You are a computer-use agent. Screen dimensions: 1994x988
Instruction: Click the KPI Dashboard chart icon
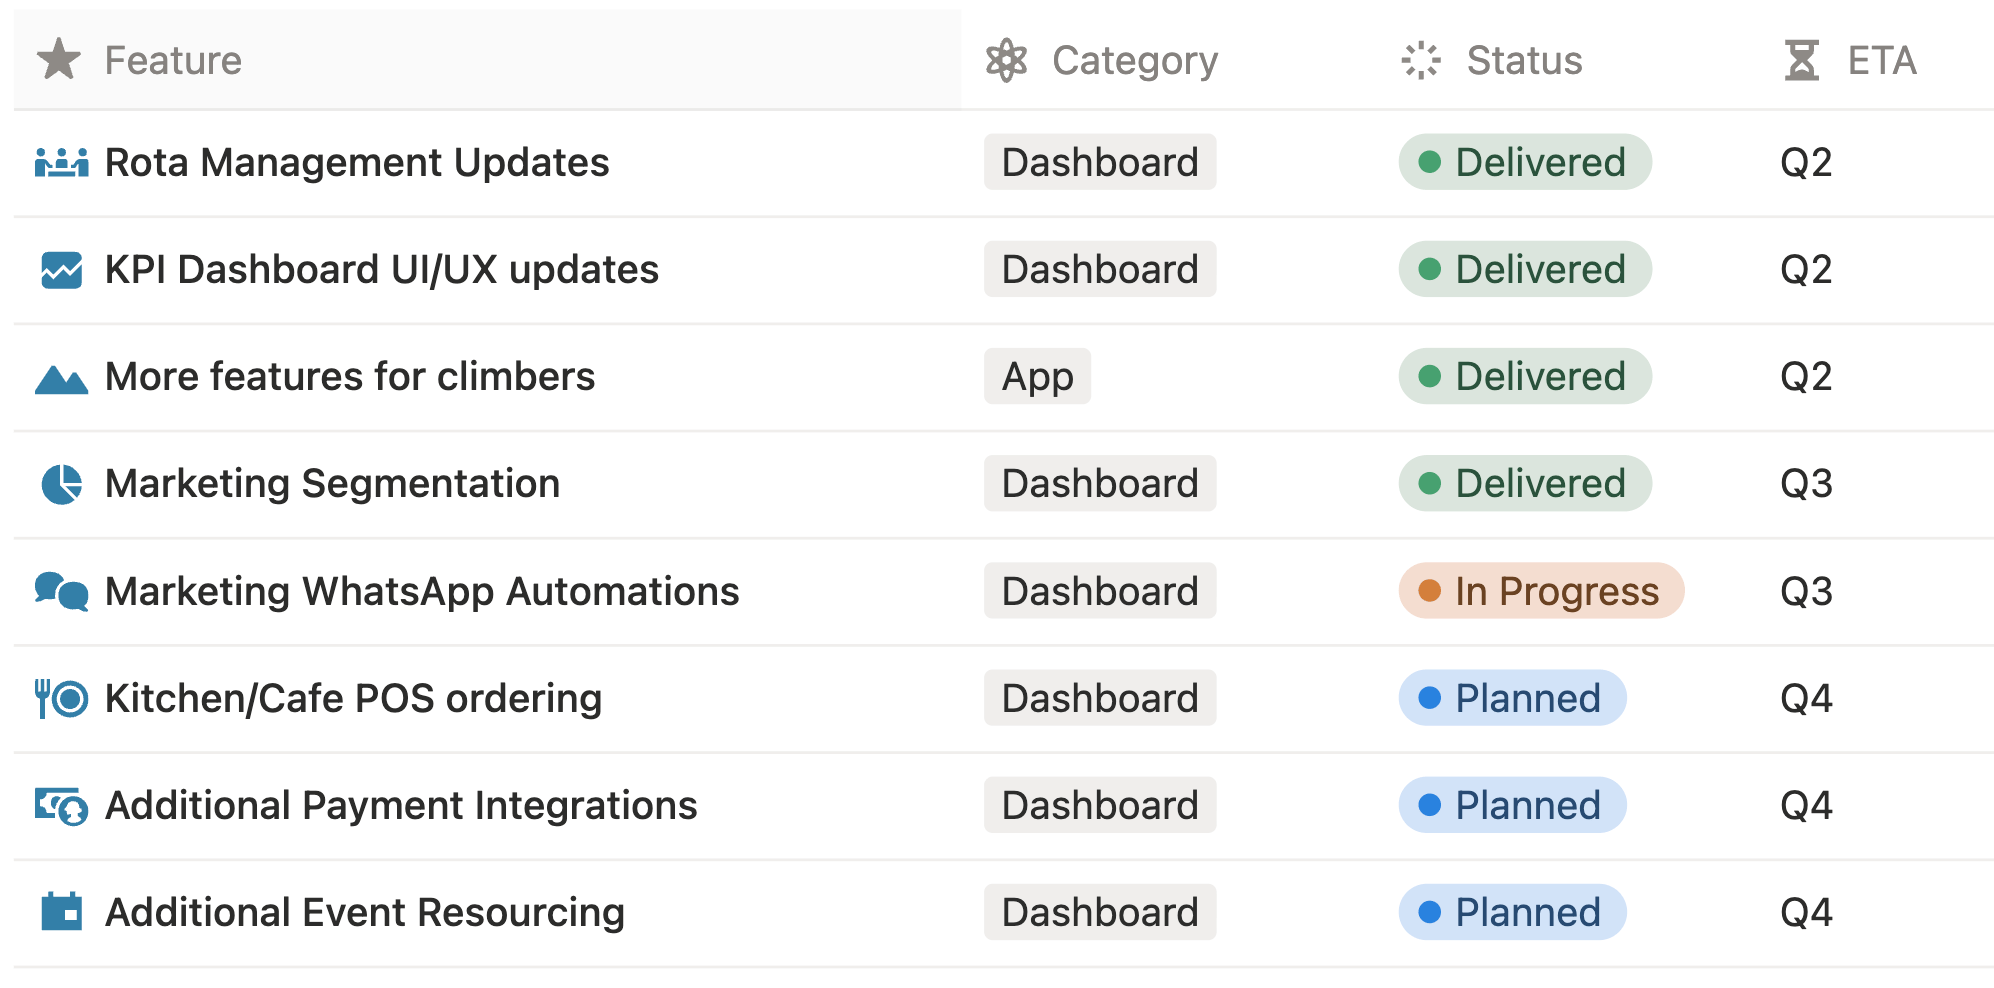[x=61, y=270]
